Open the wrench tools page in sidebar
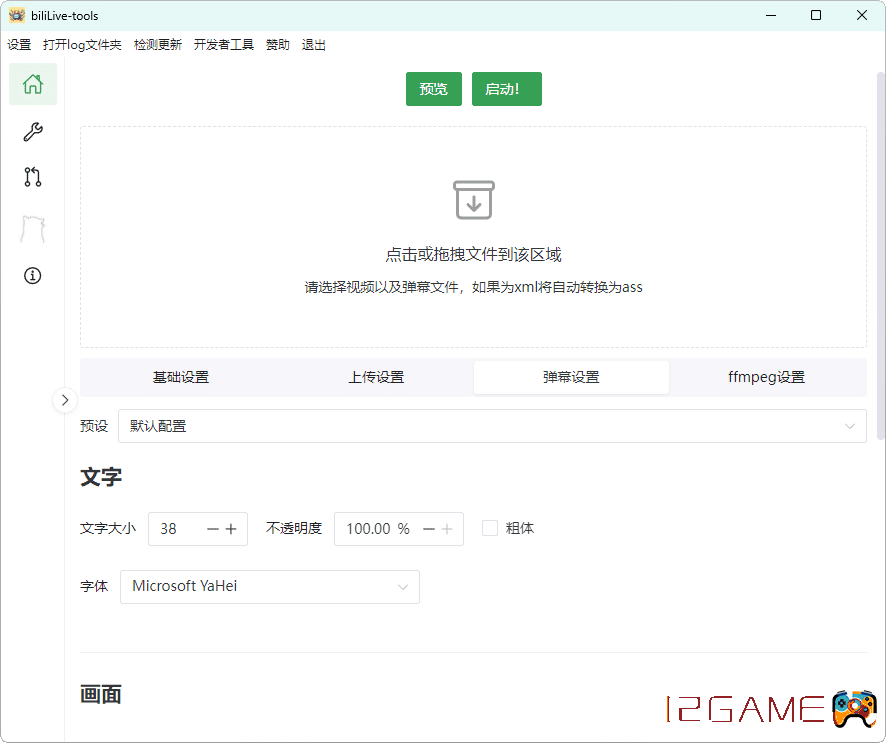 tap(33, 132)
